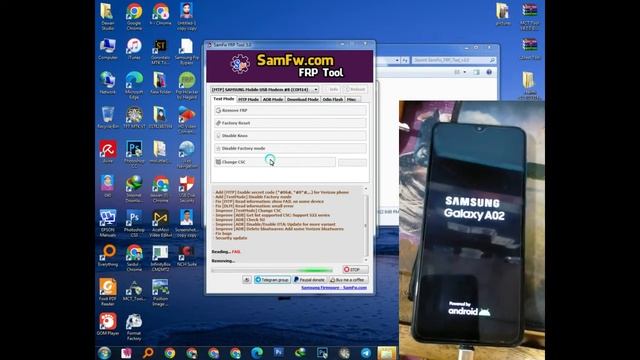Open the AceMovi Video Editor desktop icon
640x360 pixels.
pos(160,223)
